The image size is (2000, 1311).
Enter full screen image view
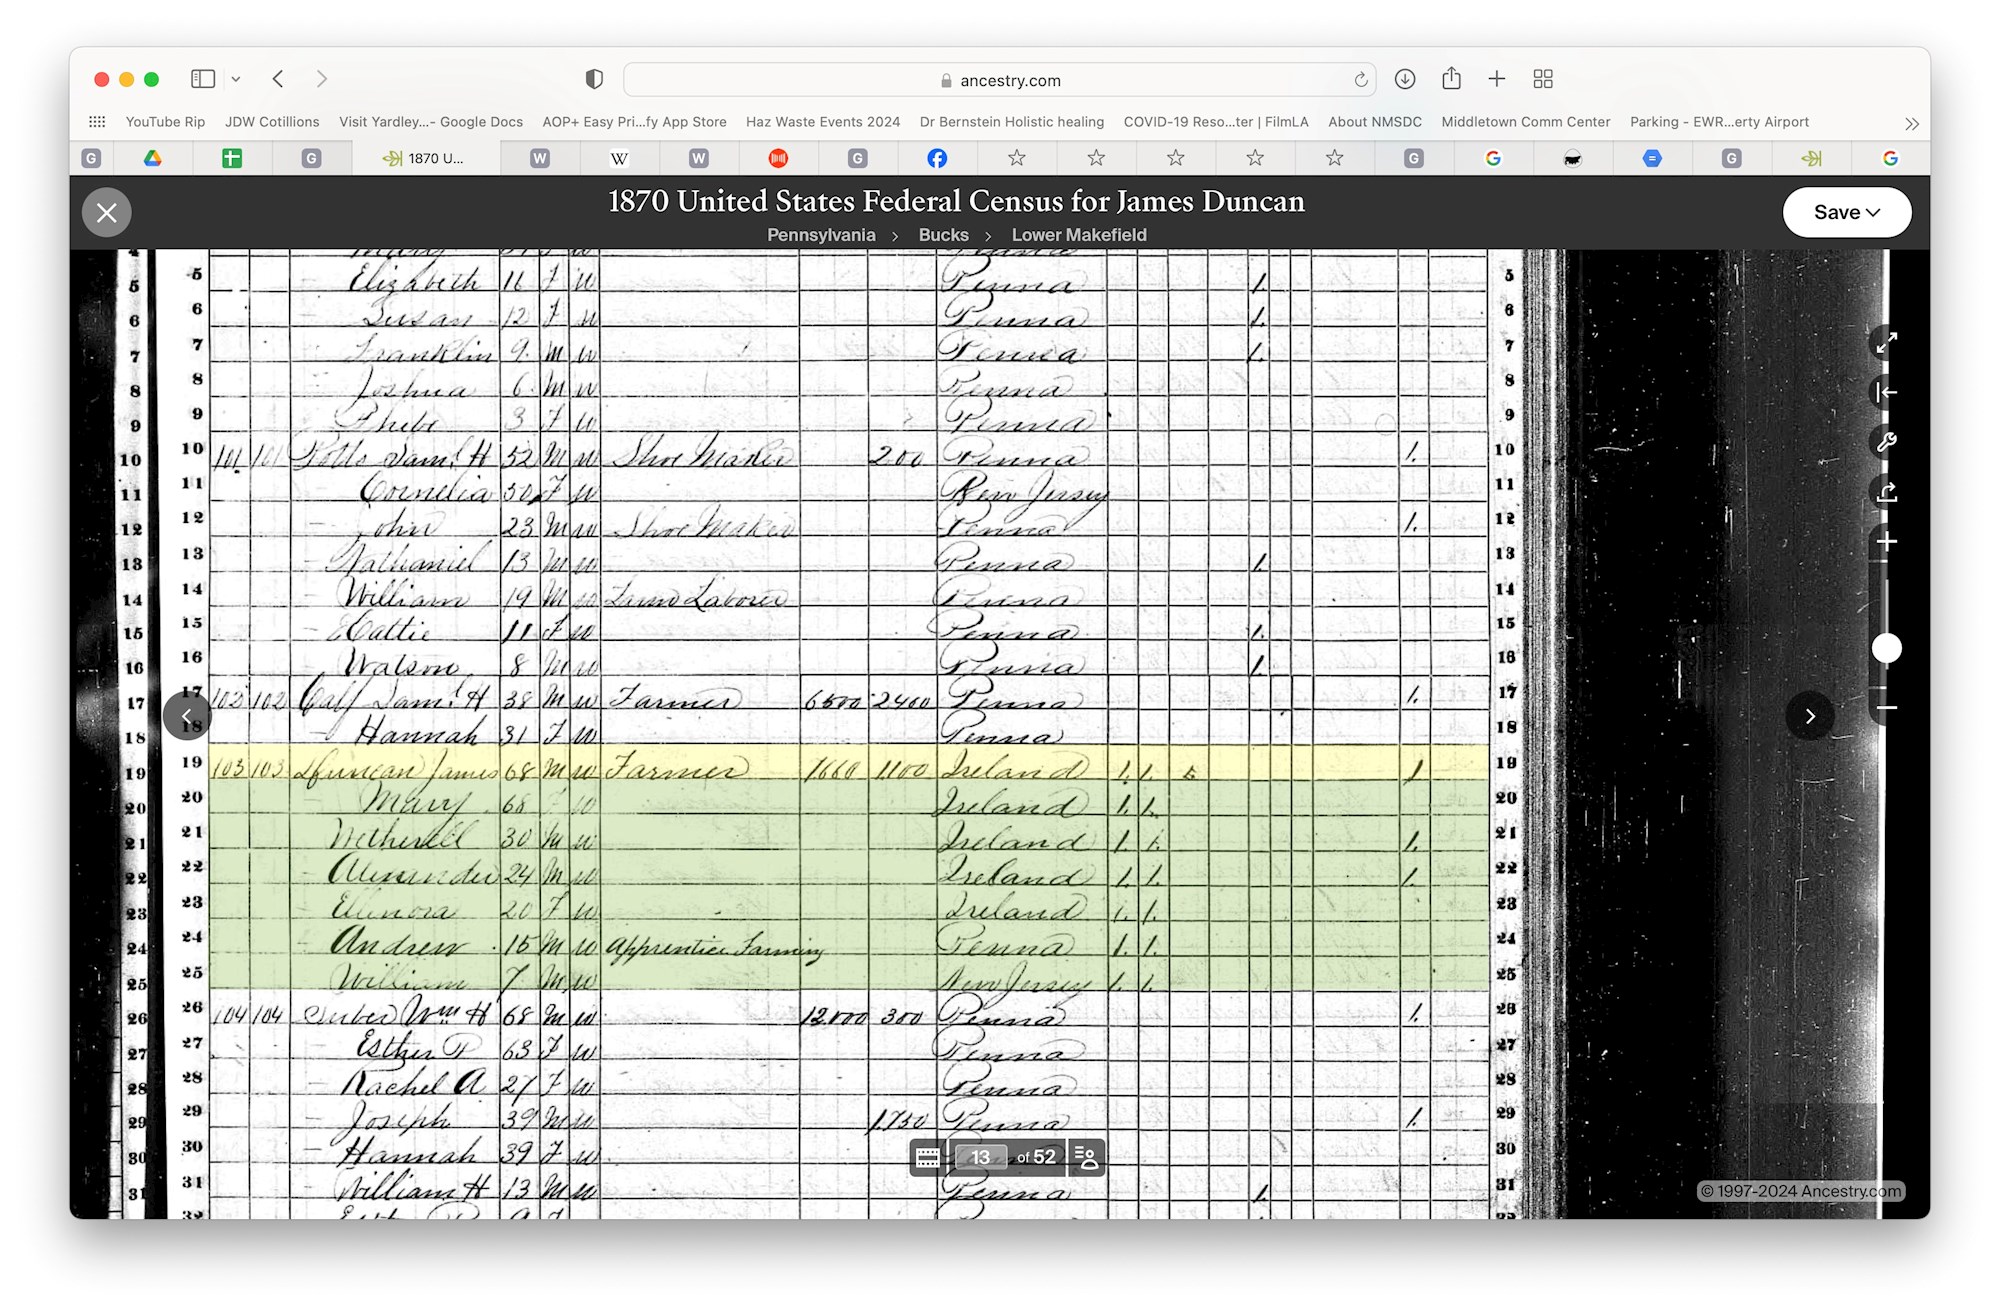[x=1886, y=344]
